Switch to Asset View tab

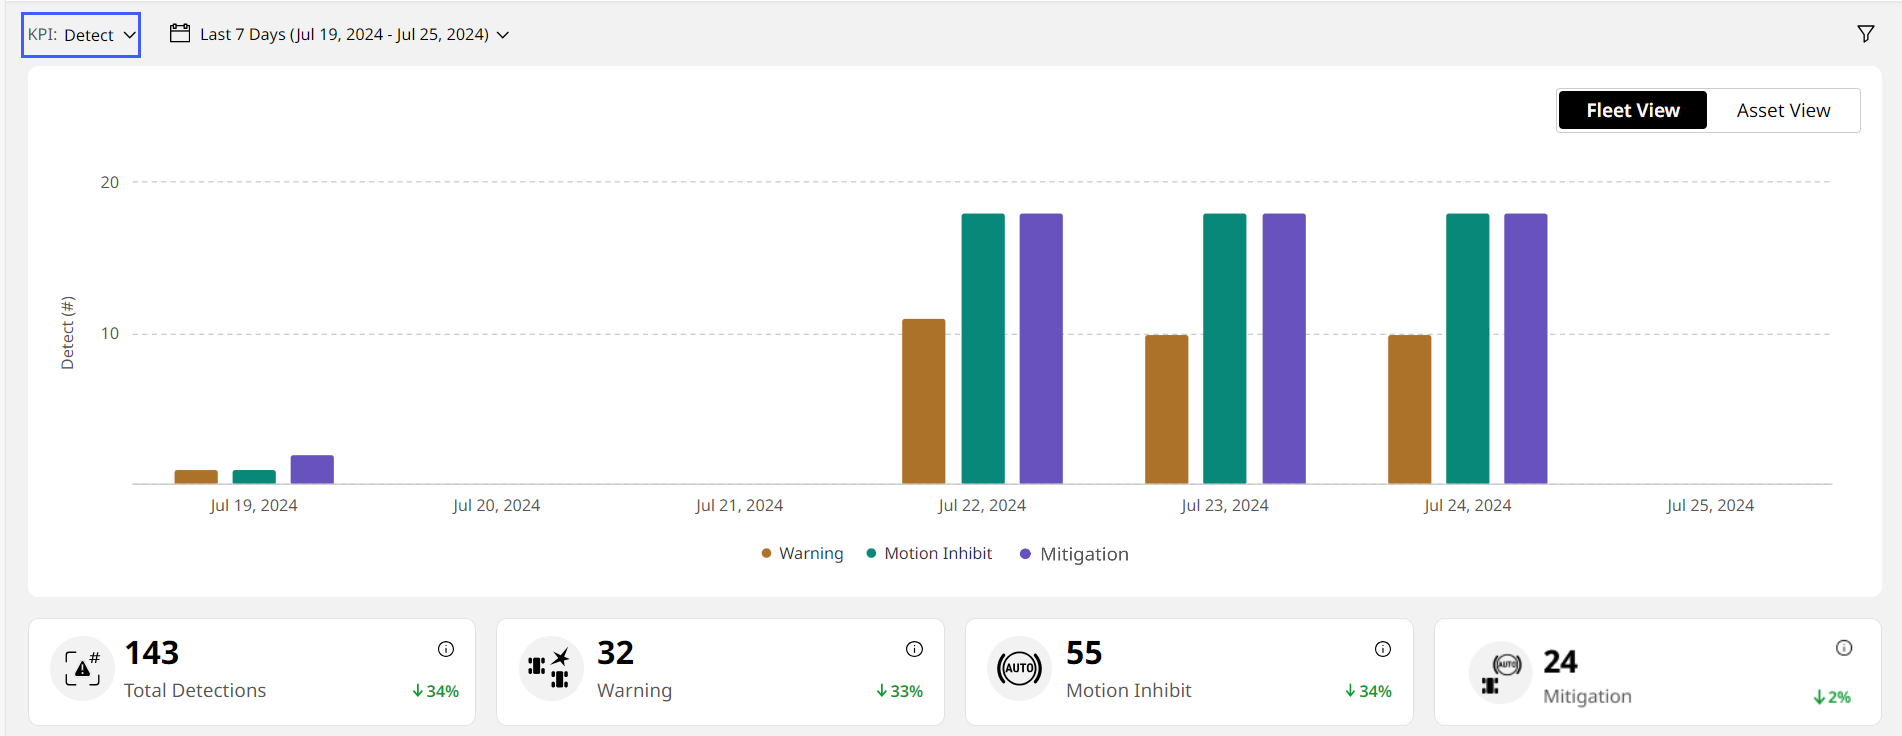[1783, 111]
